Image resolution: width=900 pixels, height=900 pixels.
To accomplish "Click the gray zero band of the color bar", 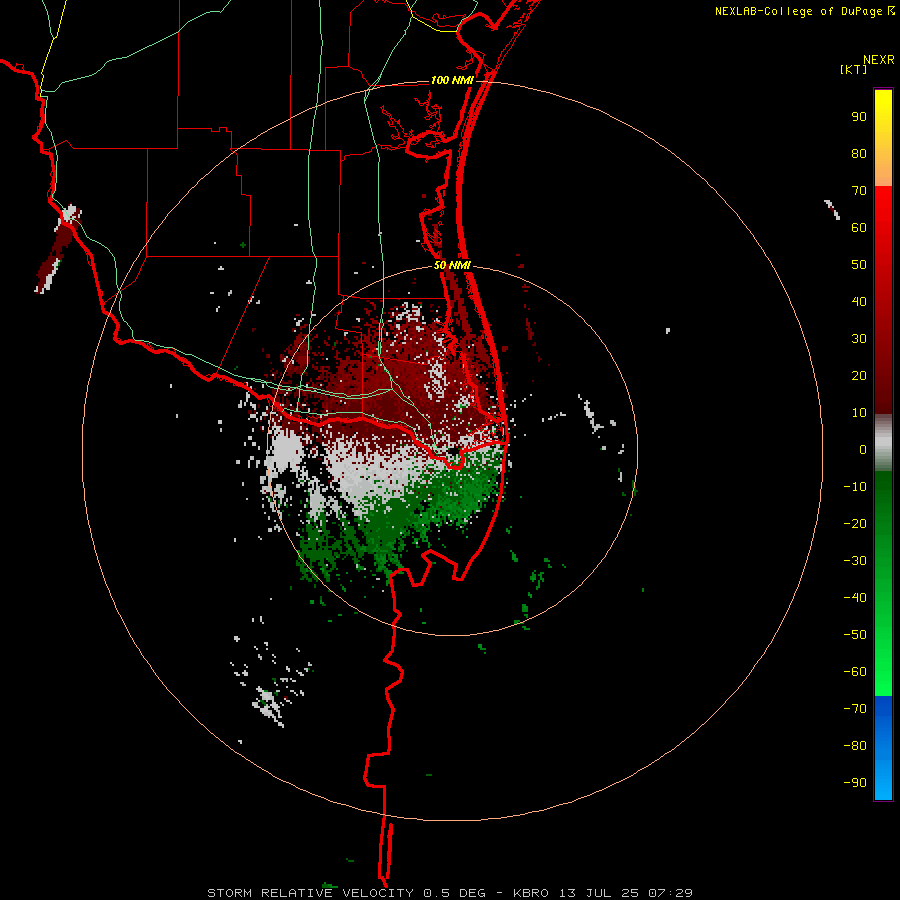I will pyautogui.click(x=883, y=443).
